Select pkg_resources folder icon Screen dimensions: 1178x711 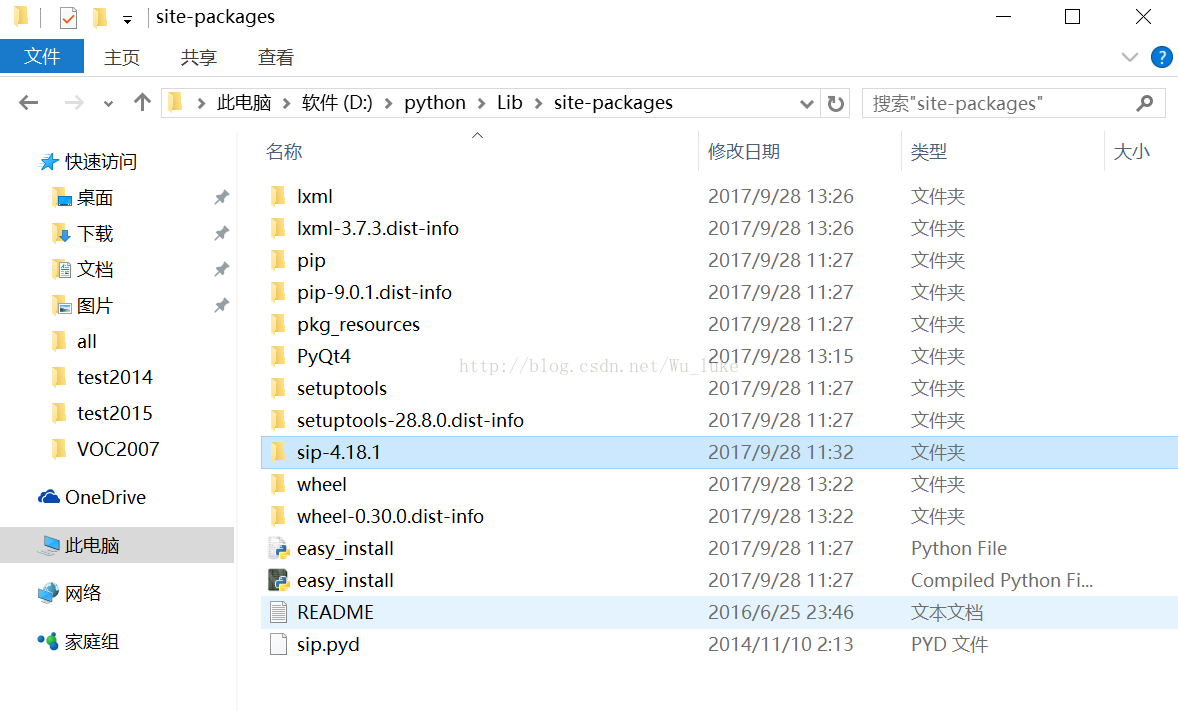[278, 324]
